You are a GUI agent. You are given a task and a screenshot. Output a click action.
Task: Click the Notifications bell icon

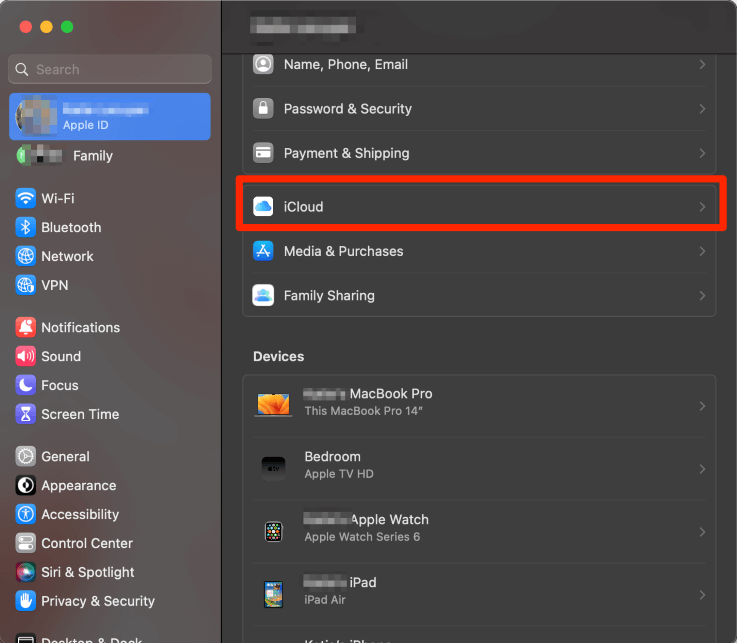26,327
